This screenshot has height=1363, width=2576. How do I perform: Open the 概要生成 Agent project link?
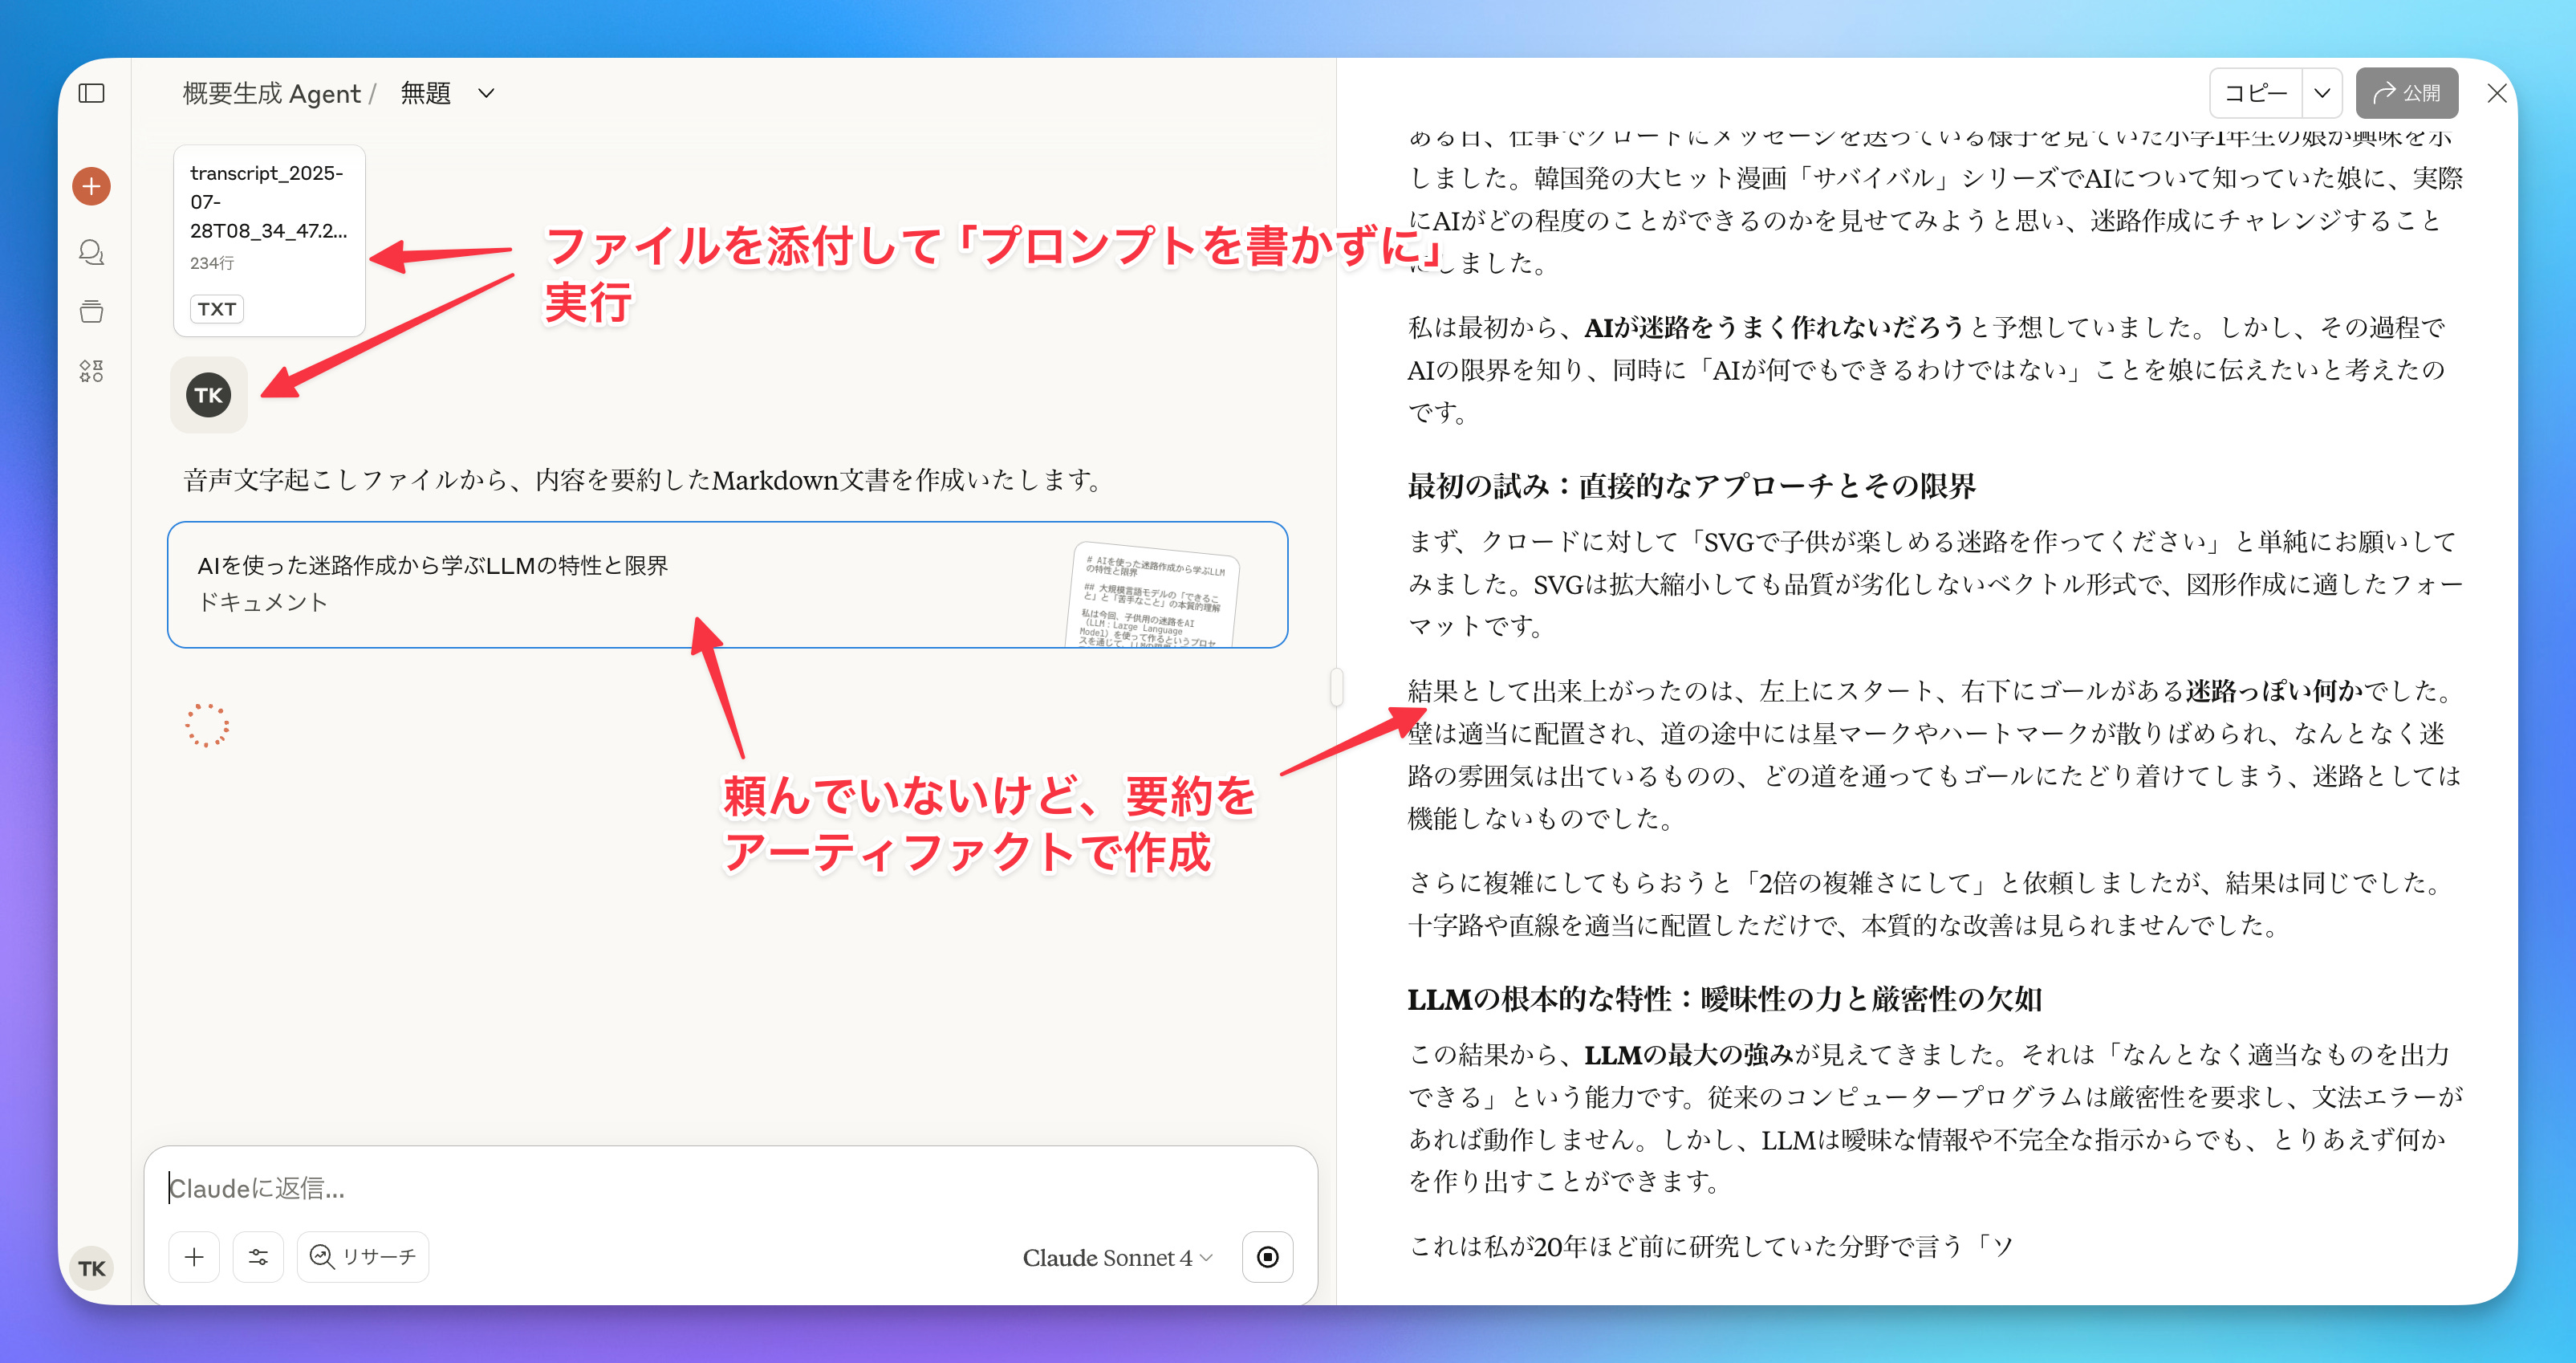pos(271,93)
